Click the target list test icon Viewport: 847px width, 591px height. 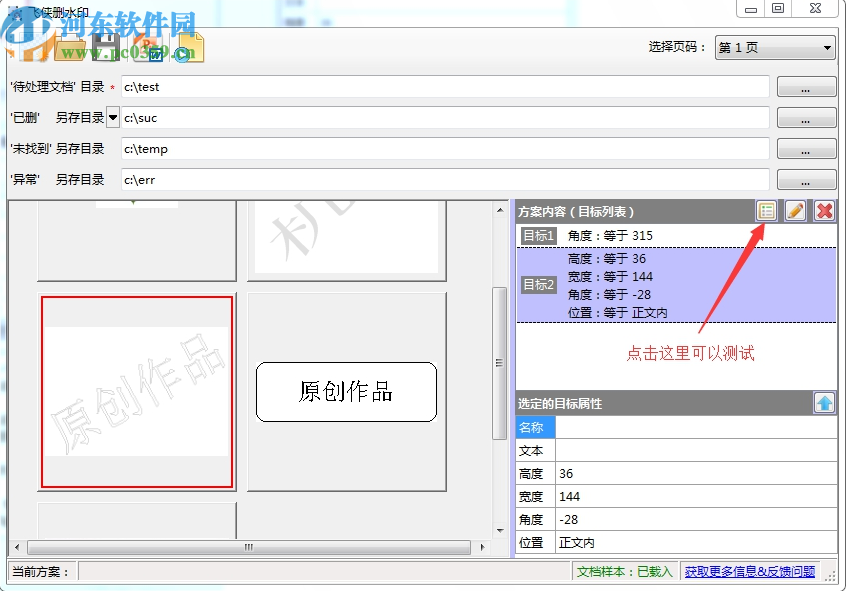(767, 211)
